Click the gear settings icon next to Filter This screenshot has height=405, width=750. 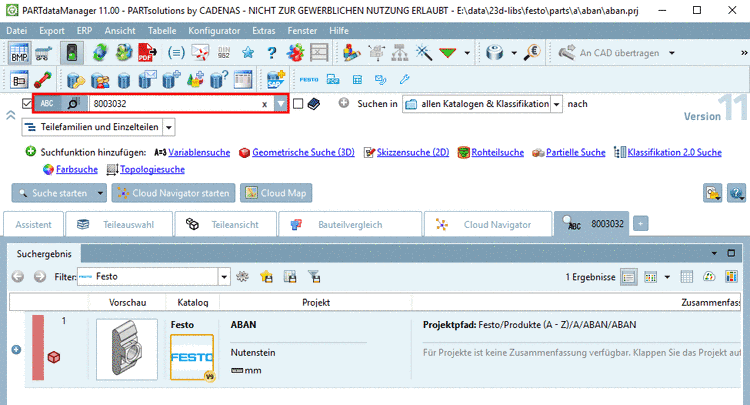(243, 276)
